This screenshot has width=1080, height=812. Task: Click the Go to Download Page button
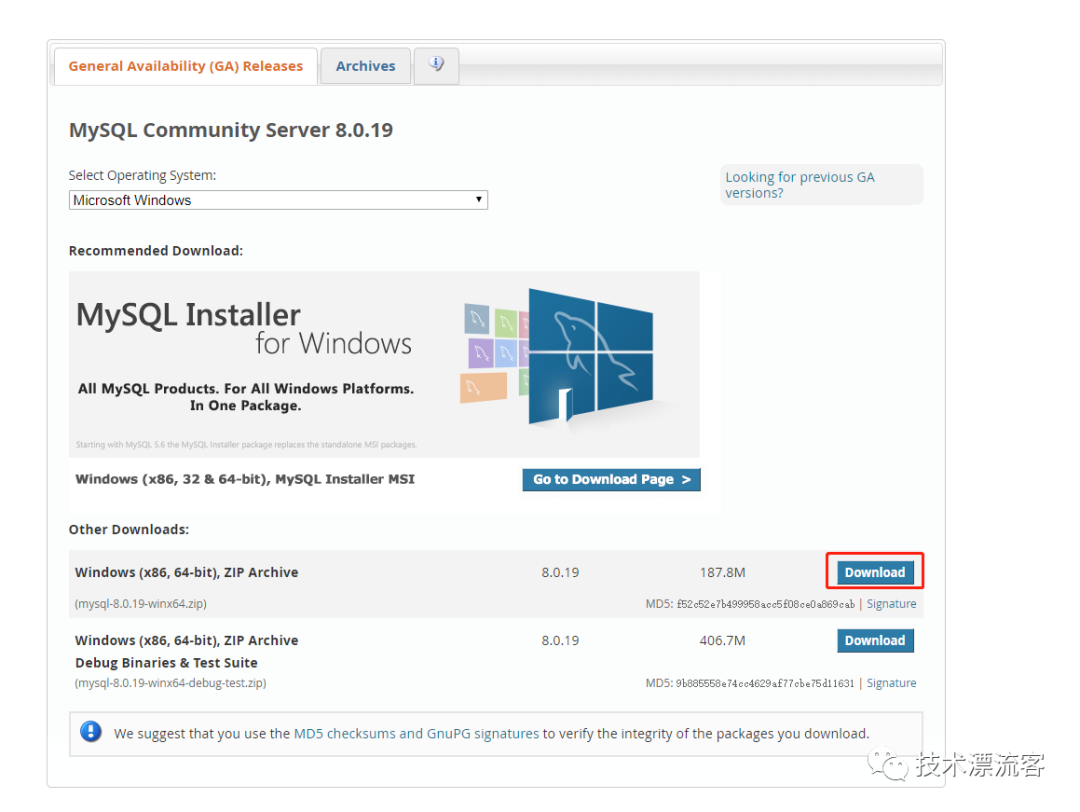pos(611,479)
